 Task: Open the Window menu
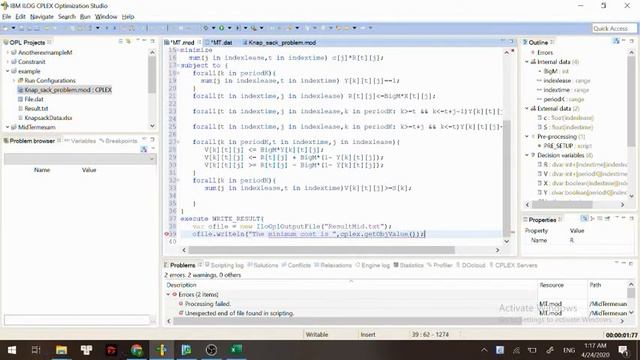pyautogui.click(x=106, y=17)
